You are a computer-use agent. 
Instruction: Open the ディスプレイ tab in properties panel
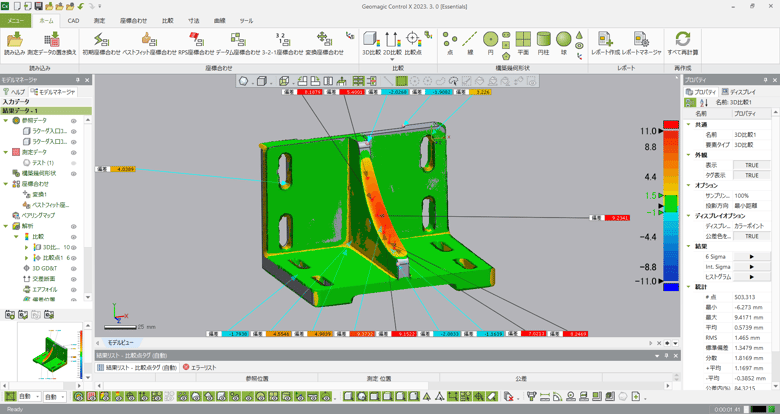click(x=739, y=92)
